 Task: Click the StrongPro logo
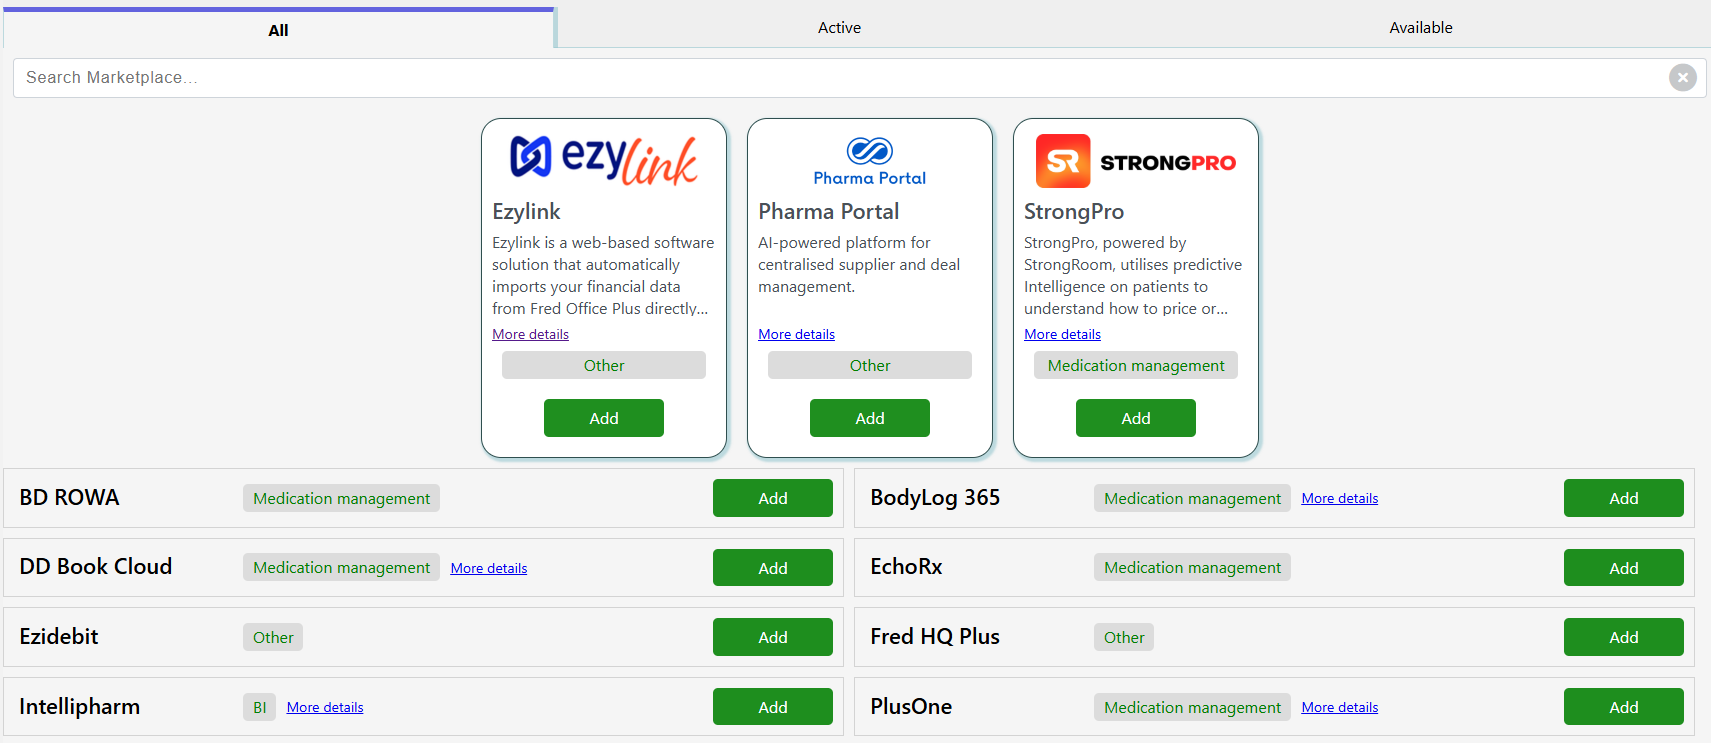click(x=1135, y=161)
